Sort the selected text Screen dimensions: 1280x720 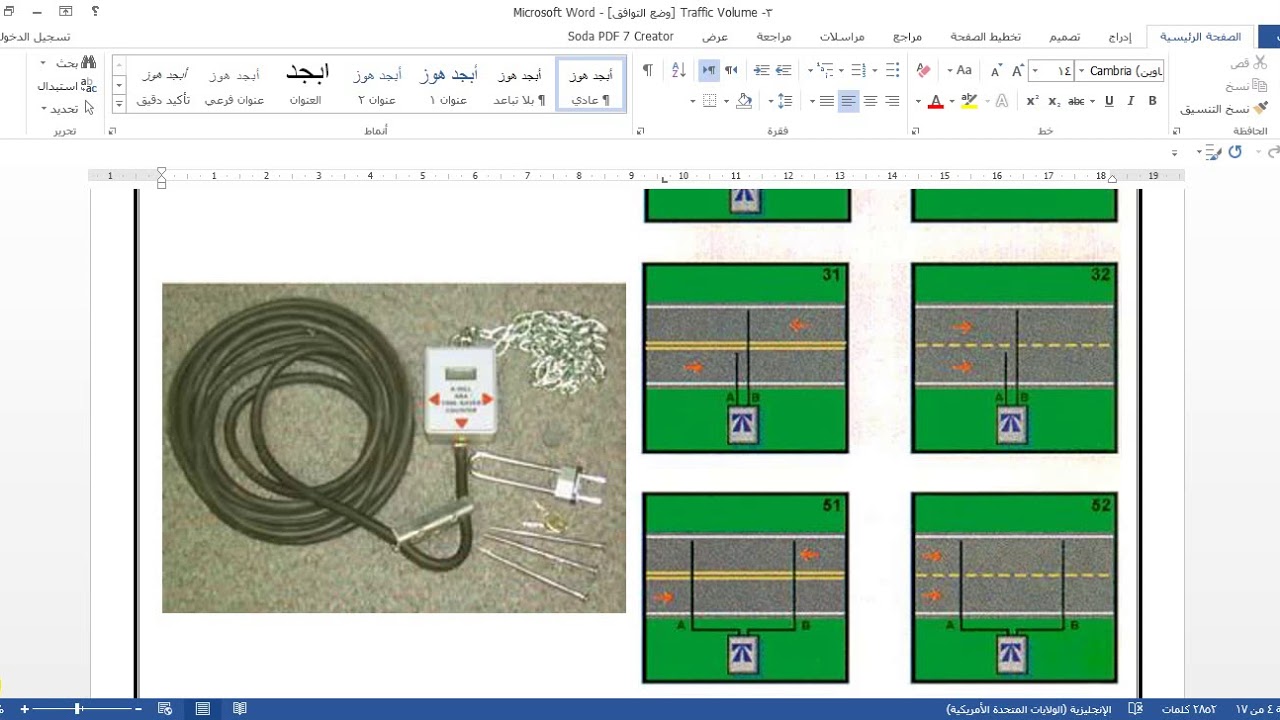click(679, 70)
